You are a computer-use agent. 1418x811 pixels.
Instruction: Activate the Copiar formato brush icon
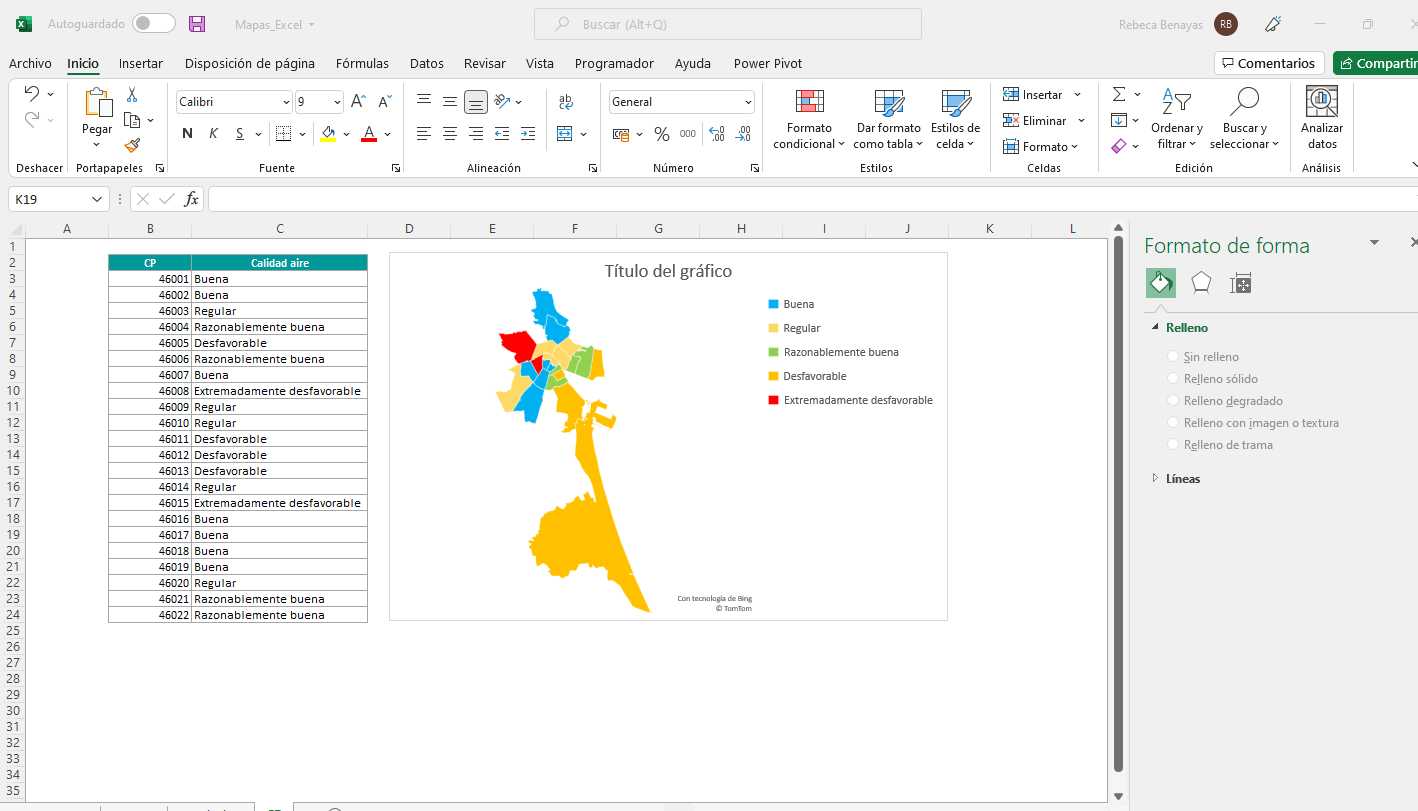[131, 146]
